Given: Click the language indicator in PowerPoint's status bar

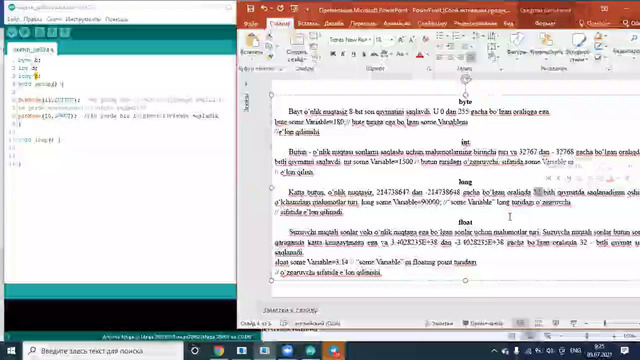Looking at the screenshot, I should 317,323.
